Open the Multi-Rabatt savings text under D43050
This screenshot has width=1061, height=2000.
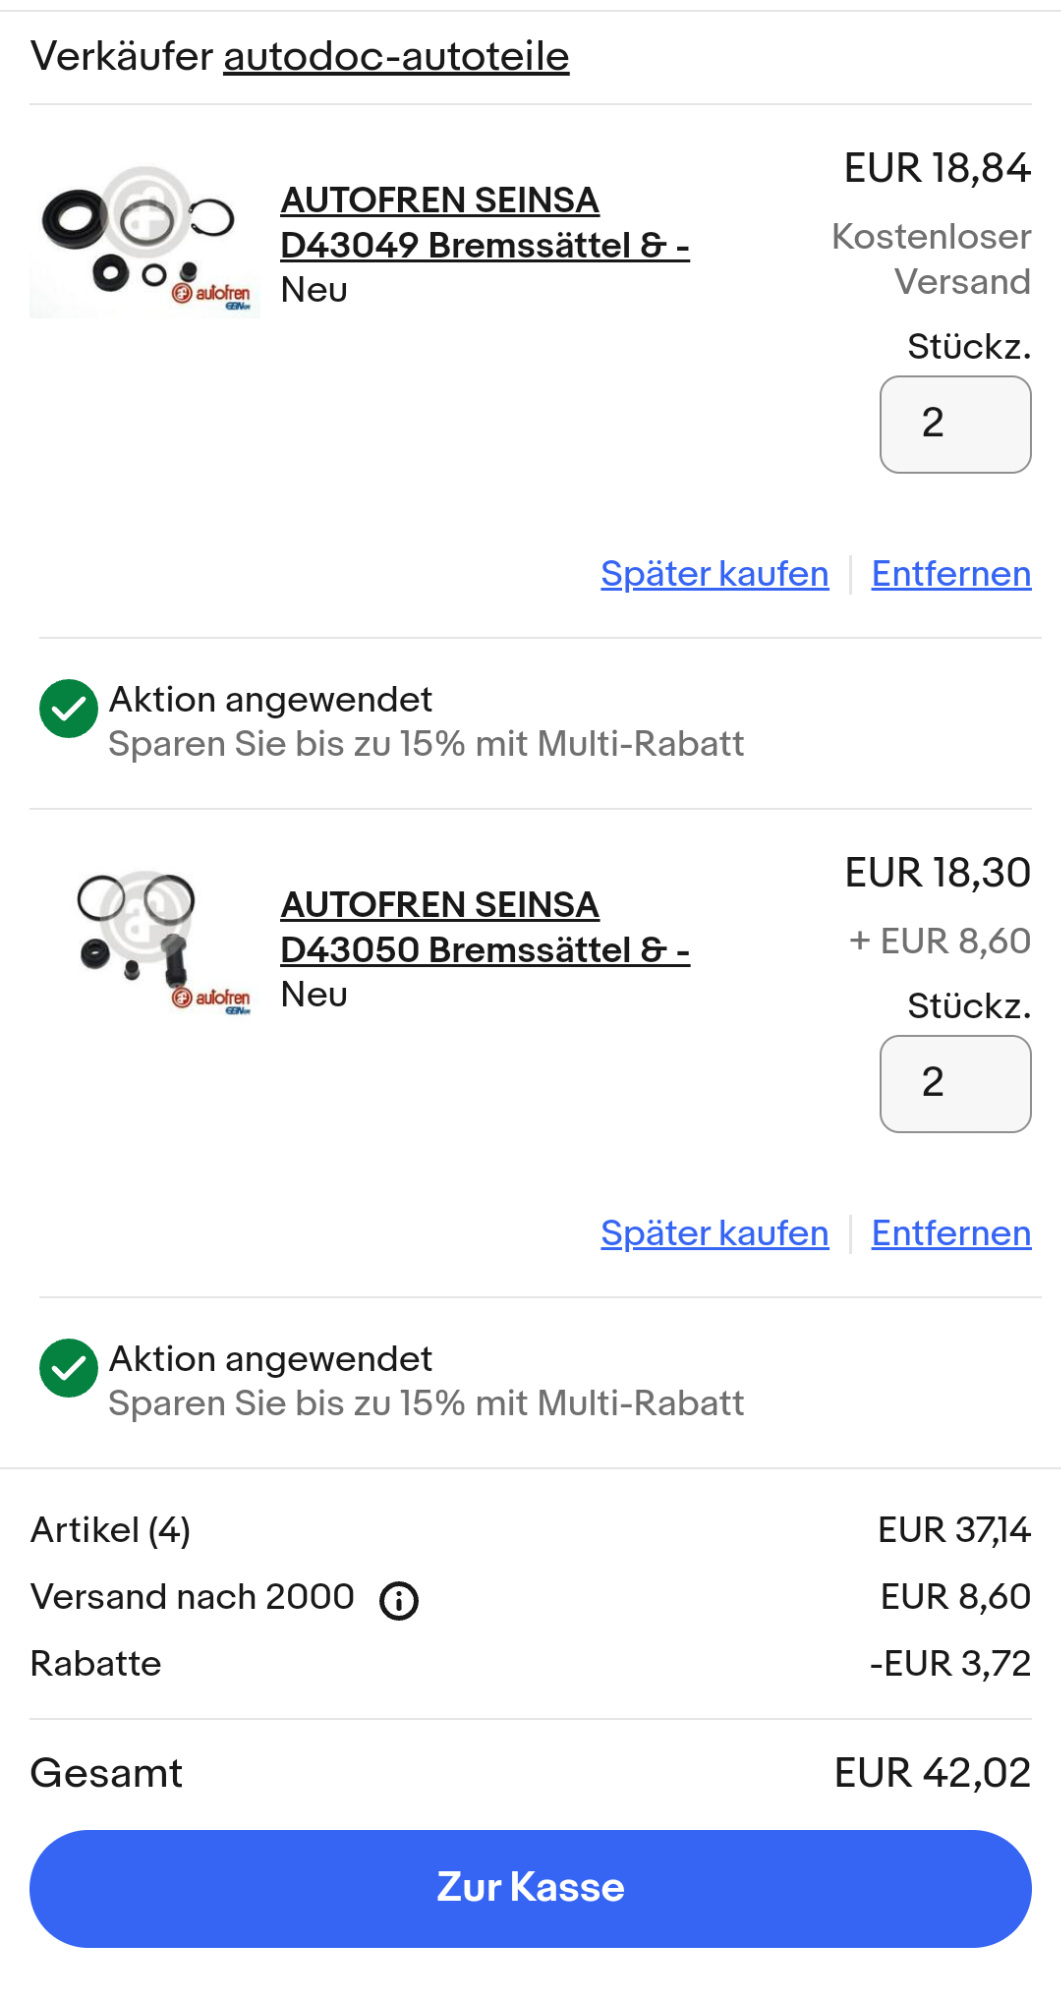point(426,1403)
